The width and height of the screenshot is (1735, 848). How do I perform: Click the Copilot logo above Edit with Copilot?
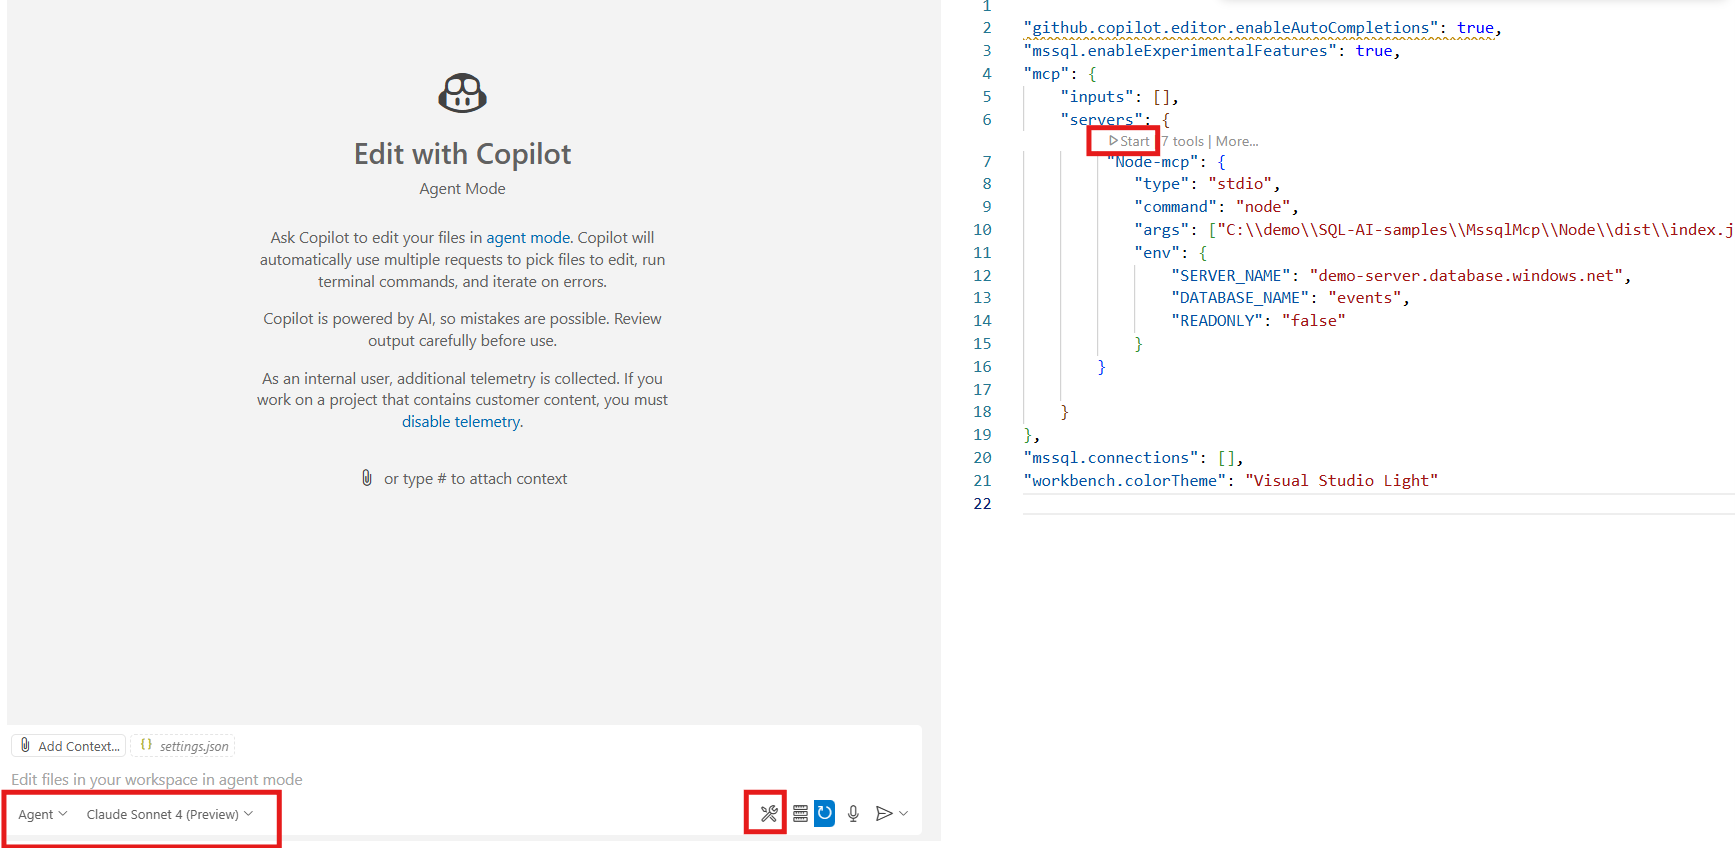(462, 93)
